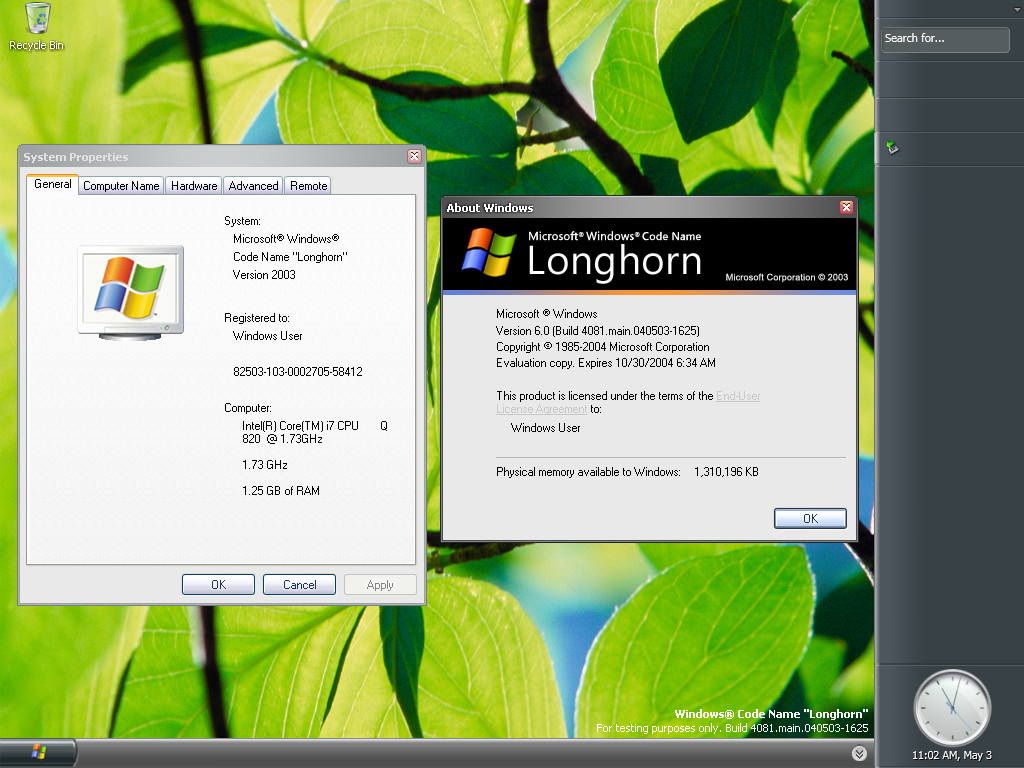1024x768 pixels.
Task: Click the desktop 'For testing purposes only' build text
Action: coord(732,728)
